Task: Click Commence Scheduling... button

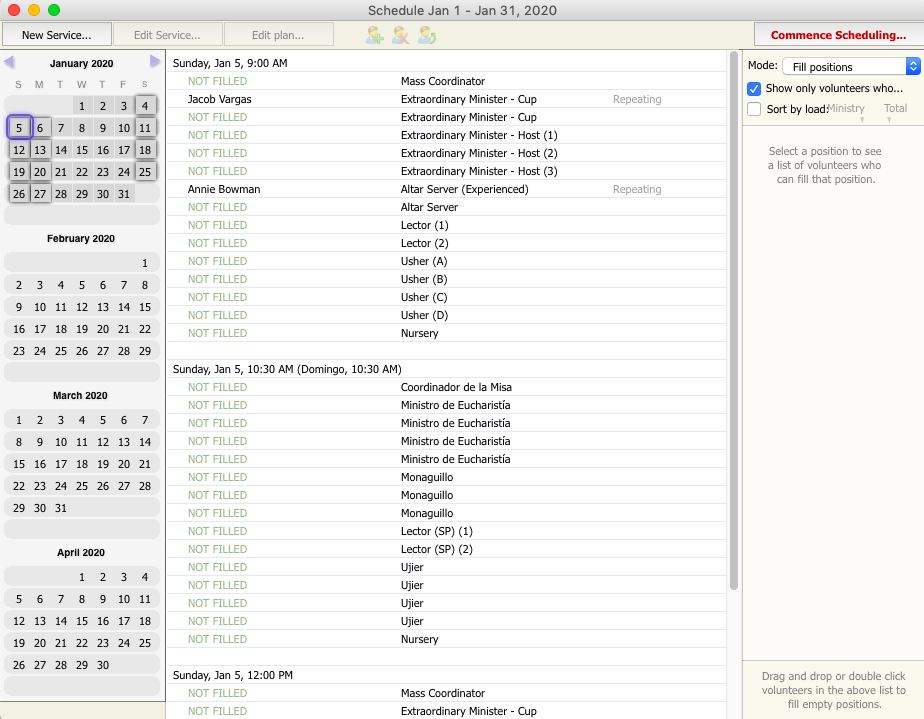Action: 838,35
